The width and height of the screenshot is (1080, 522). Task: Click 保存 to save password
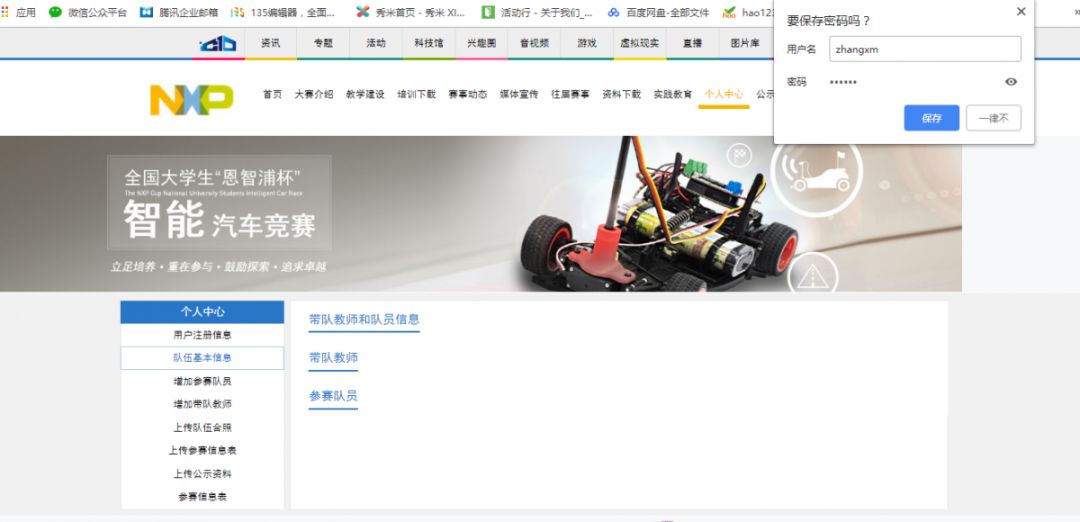coord(931,118)
